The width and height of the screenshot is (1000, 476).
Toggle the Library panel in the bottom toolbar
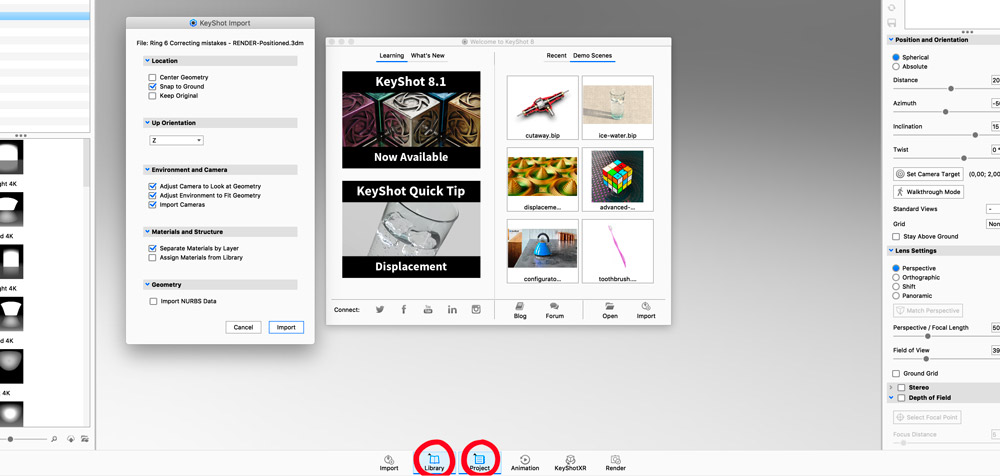(x=434, y=463)
